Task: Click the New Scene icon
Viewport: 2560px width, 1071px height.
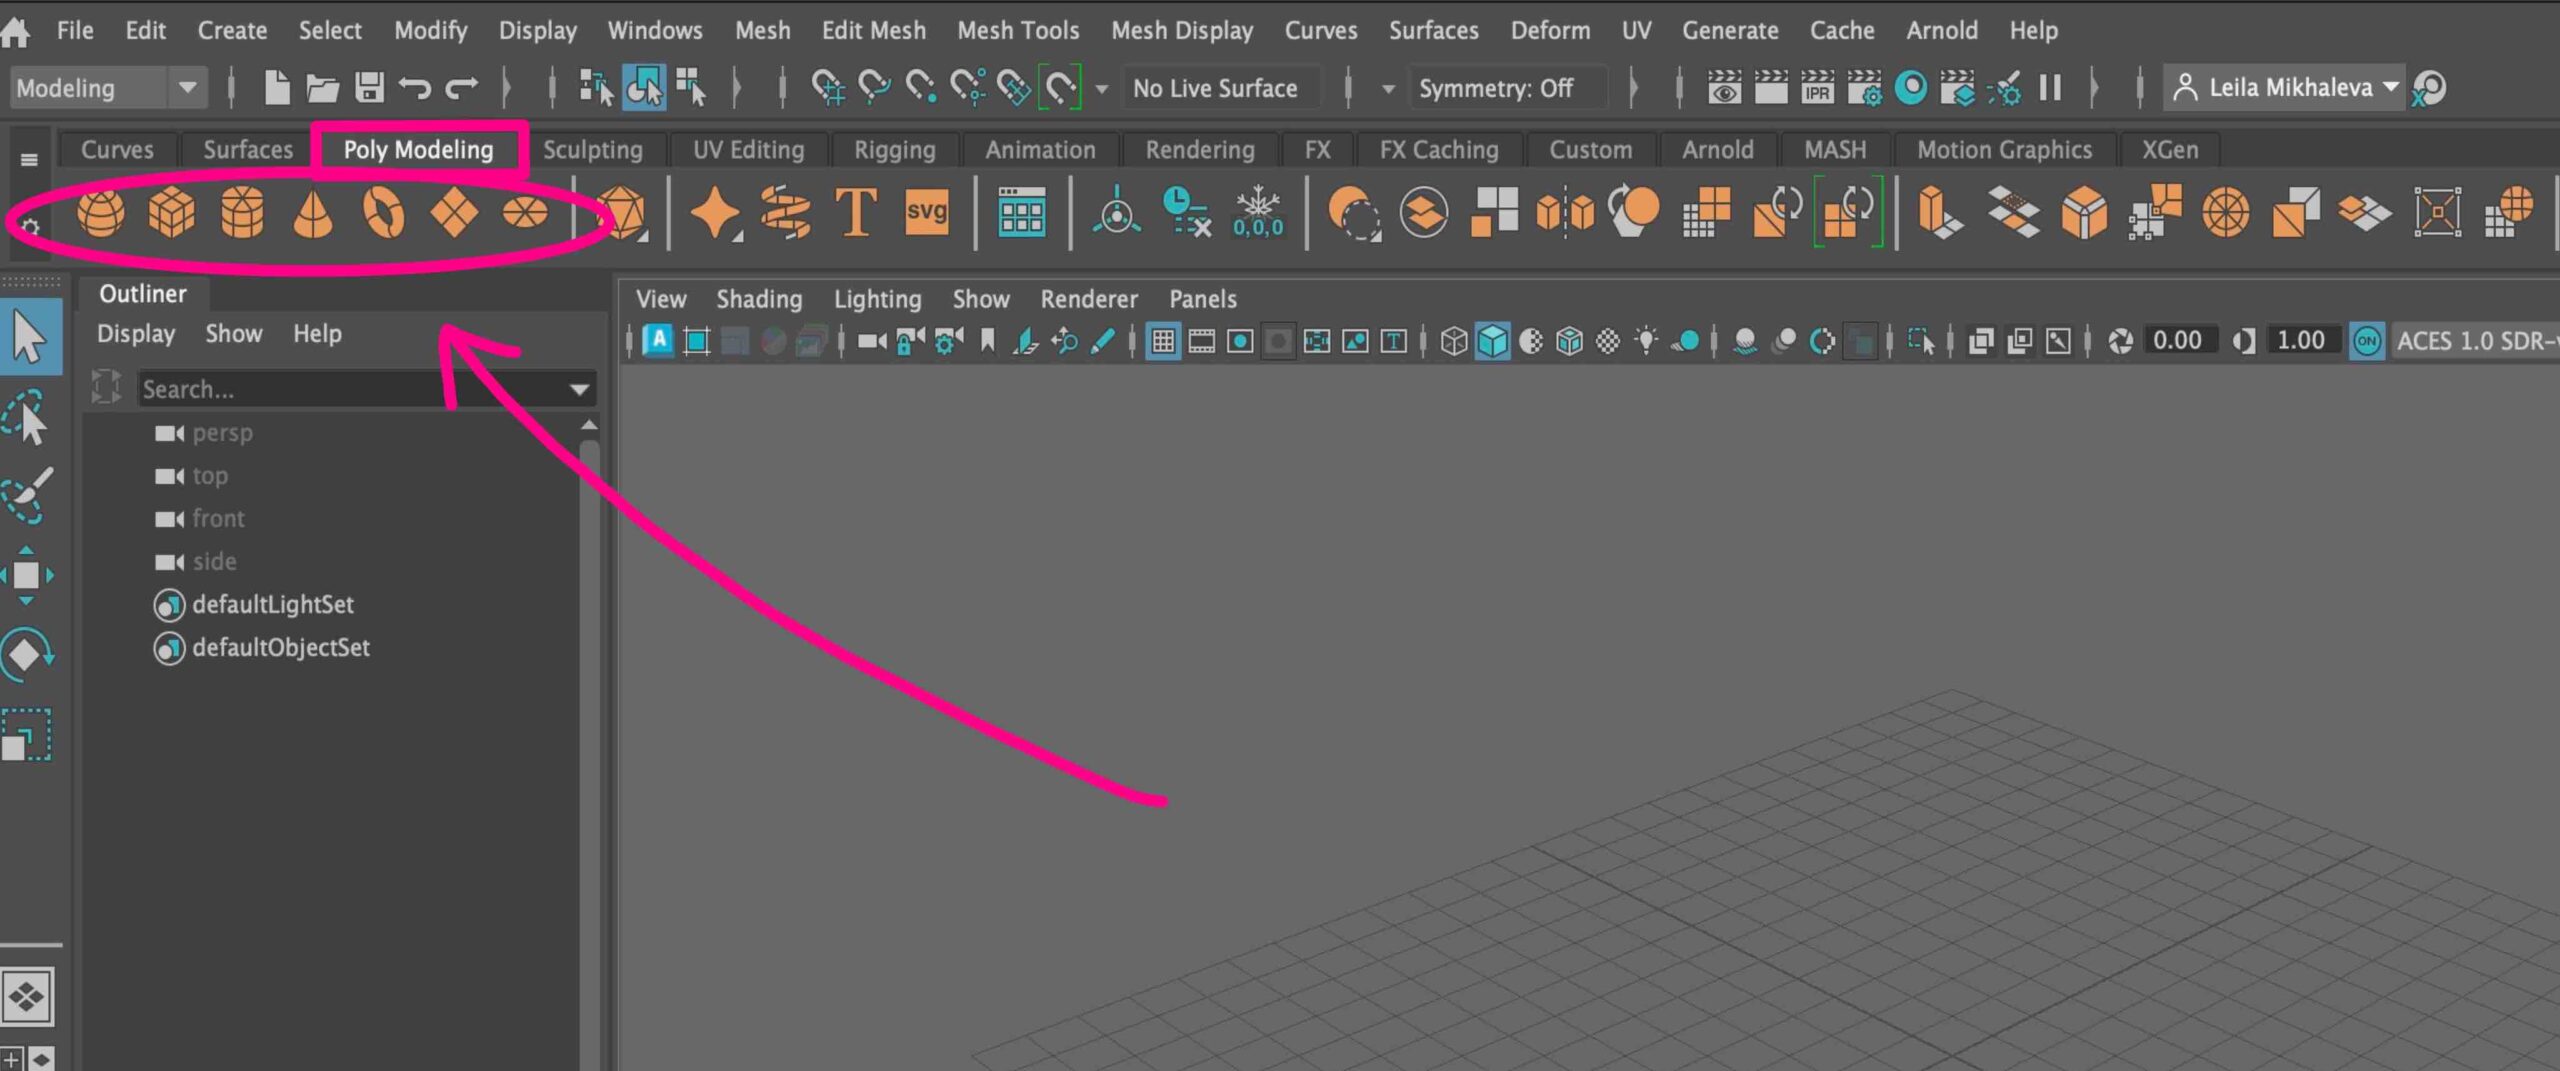Action: pyautogui.click(x=277, y=88)
